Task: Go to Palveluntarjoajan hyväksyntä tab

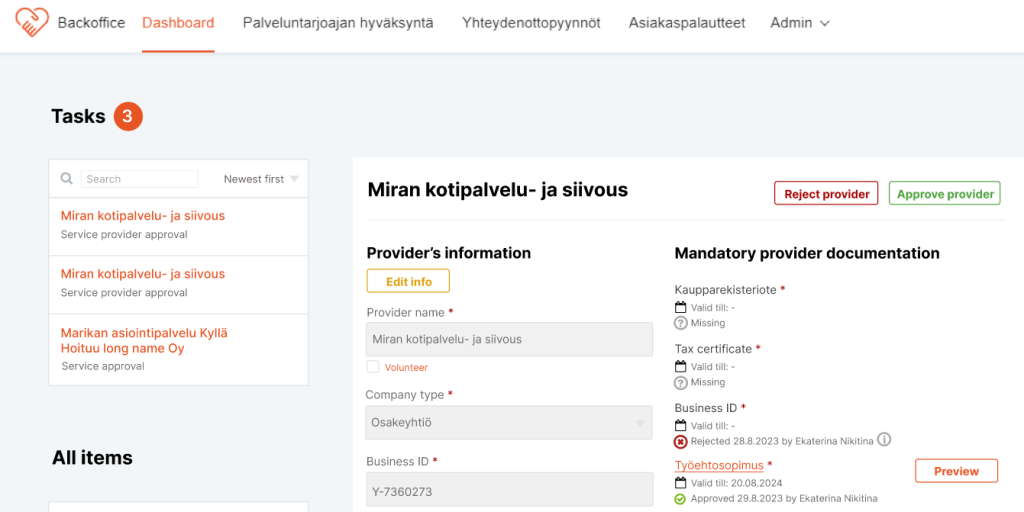Action: (x=338, y=23)
